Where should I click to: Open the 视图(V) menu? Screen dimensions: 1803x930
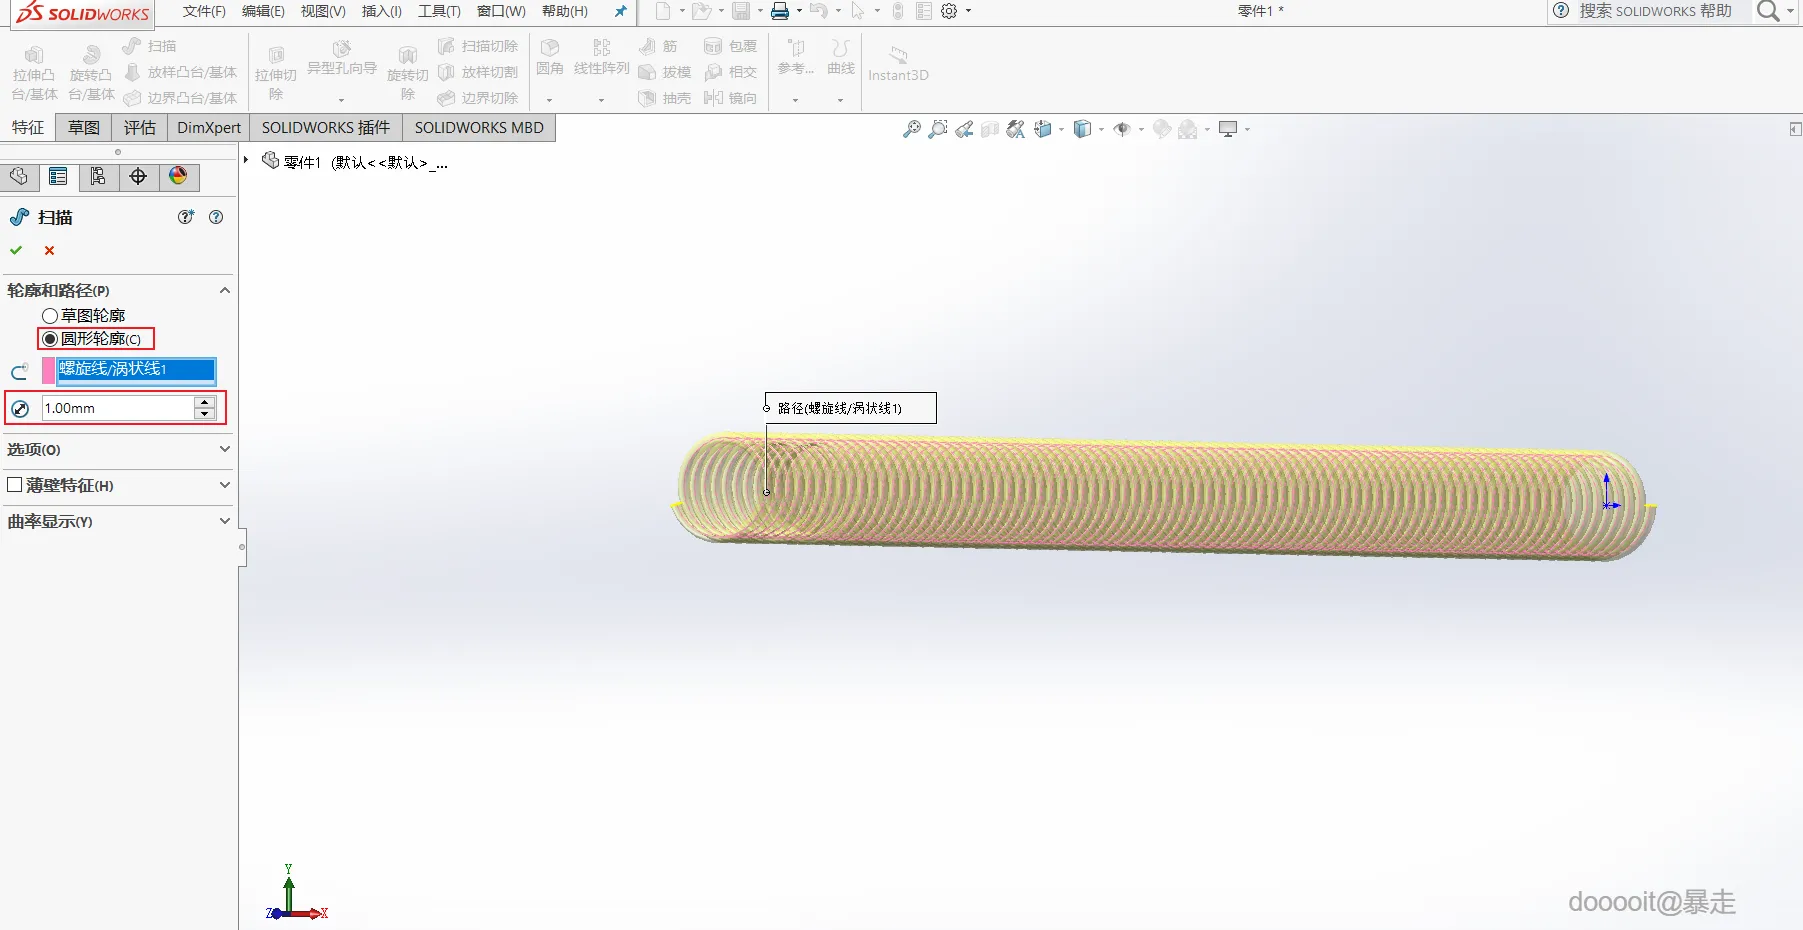(x=323, y=11)
